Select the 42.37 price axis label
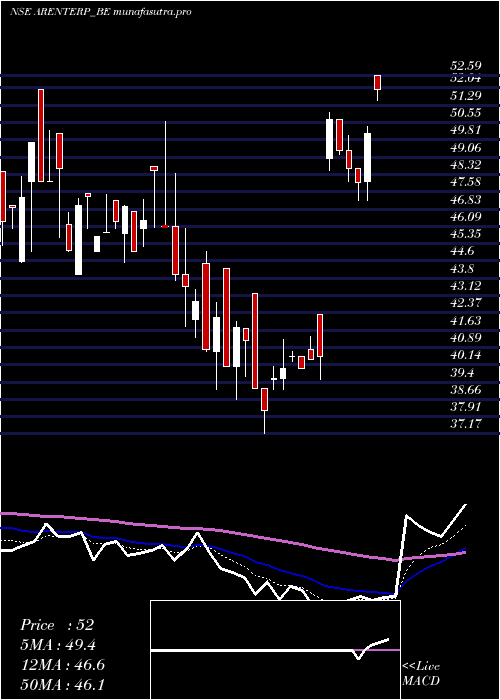500x700 pixels. 465,303
